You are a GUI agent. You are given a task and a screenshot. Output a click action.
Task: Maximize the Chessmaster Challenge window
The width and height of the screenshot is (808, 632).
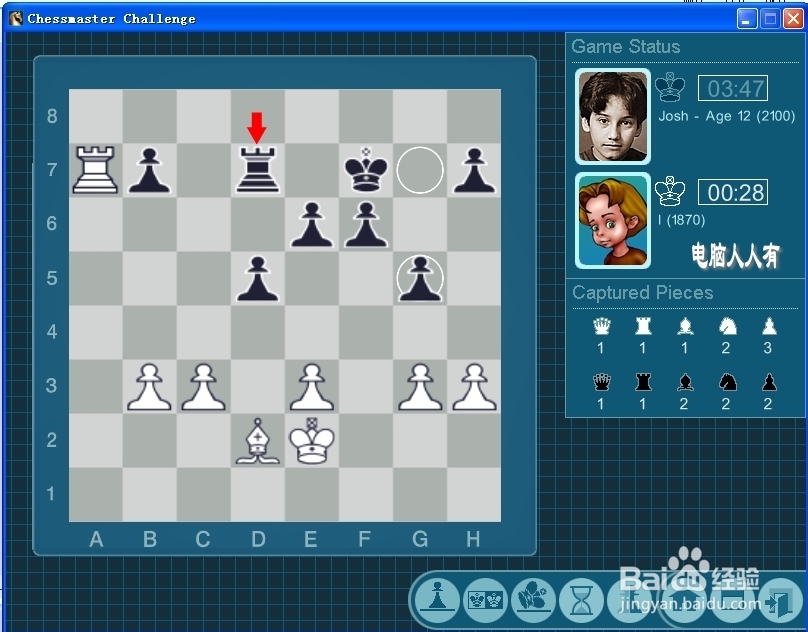coord(770,19)
